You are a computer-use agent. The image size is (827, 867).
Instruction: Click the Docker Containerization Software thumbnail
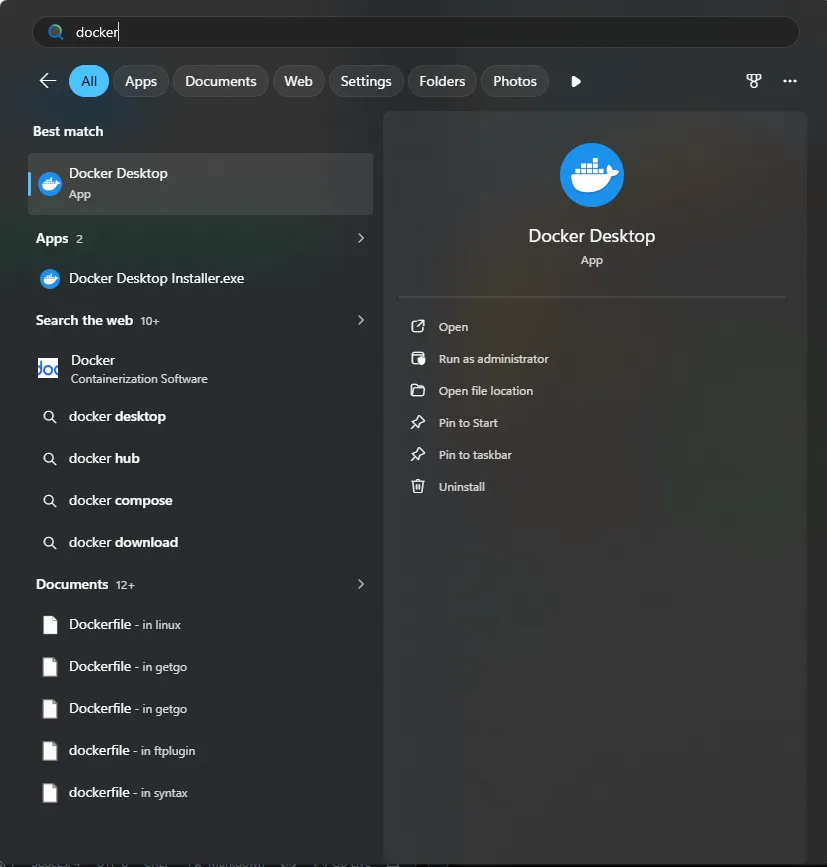[48, 368]
